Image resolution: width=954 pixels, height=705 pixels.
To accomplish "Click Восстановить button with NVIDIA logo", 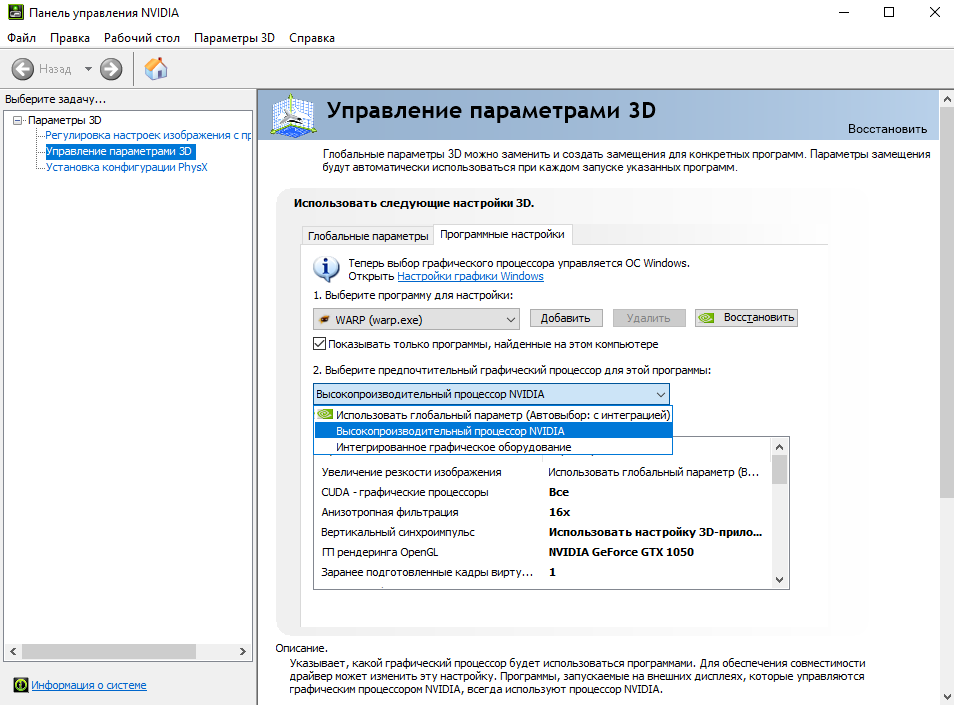I will [747, 318].
